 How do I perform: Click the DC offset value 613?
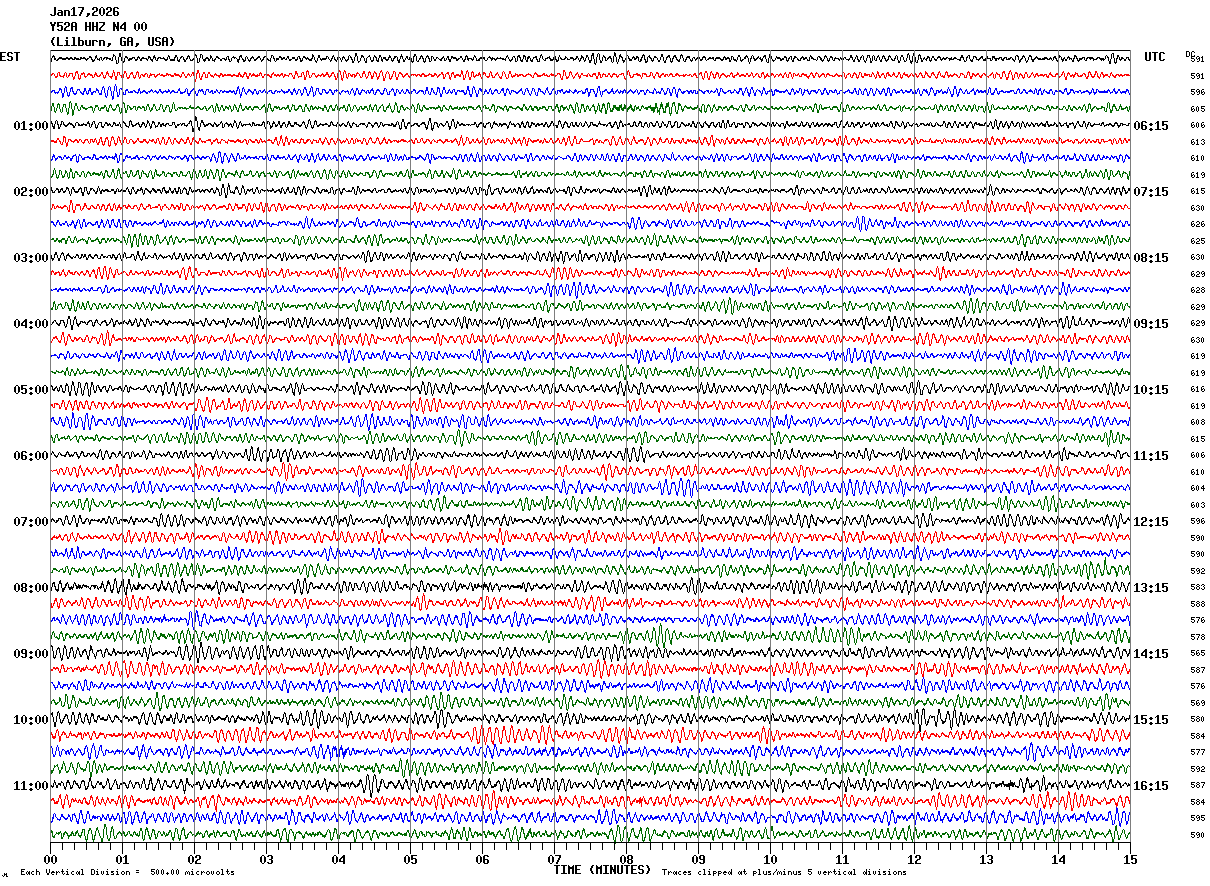coord(1197,142)
